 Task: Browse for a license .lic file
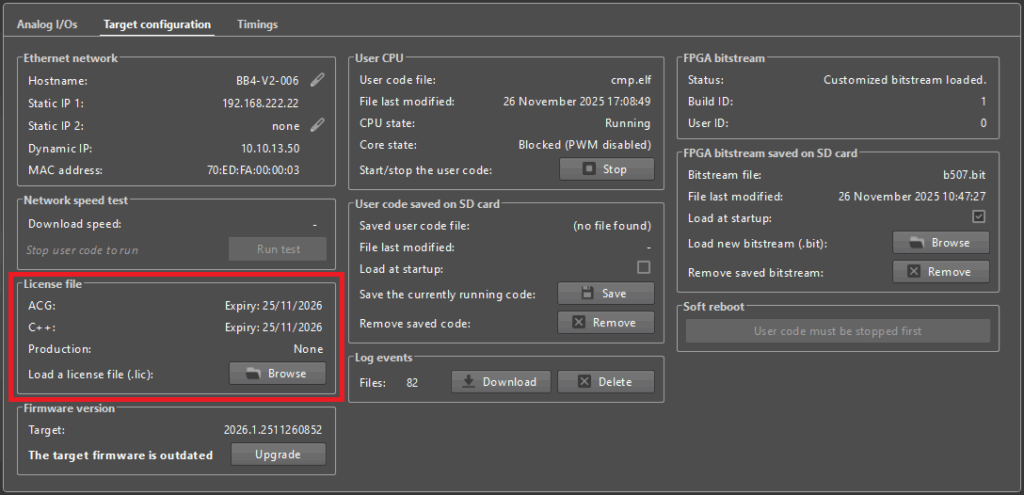click(x=278, y=373)
